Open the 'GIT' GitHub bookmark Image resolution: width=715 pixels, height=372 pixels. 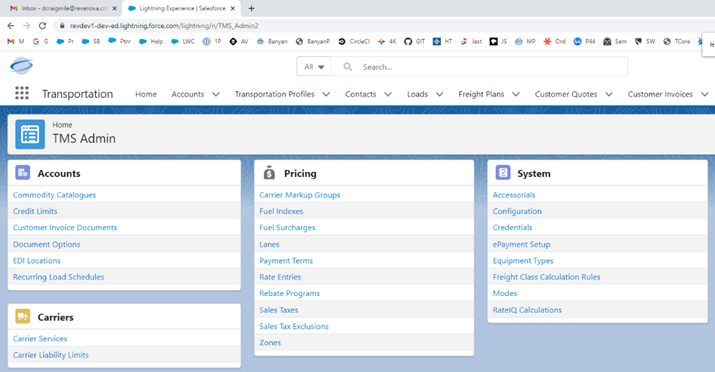[414, 41]
